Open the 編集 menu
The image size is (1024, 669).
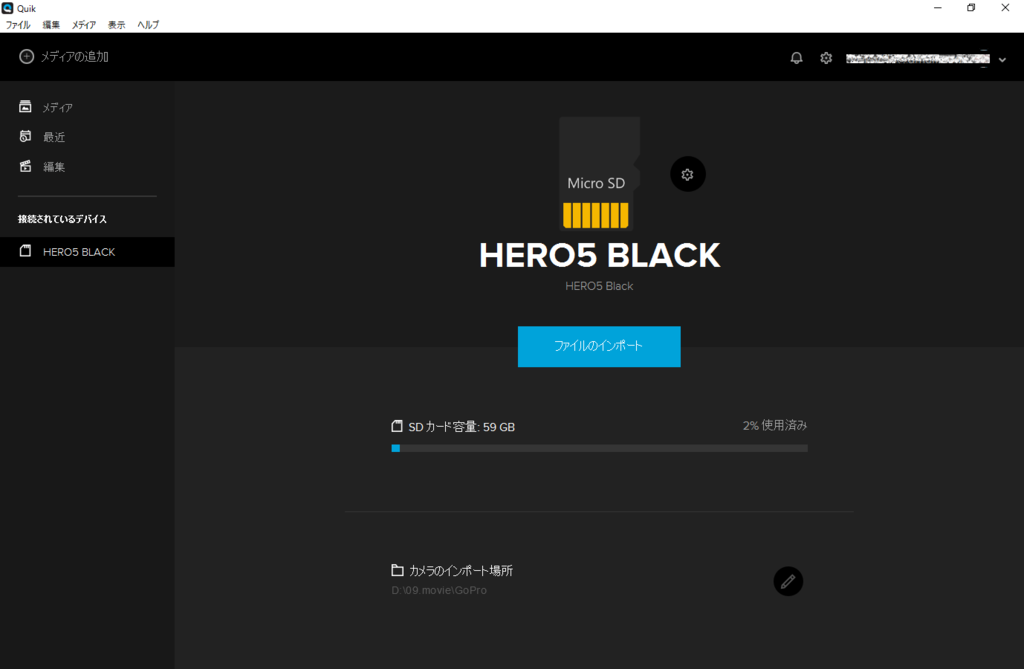51,24
